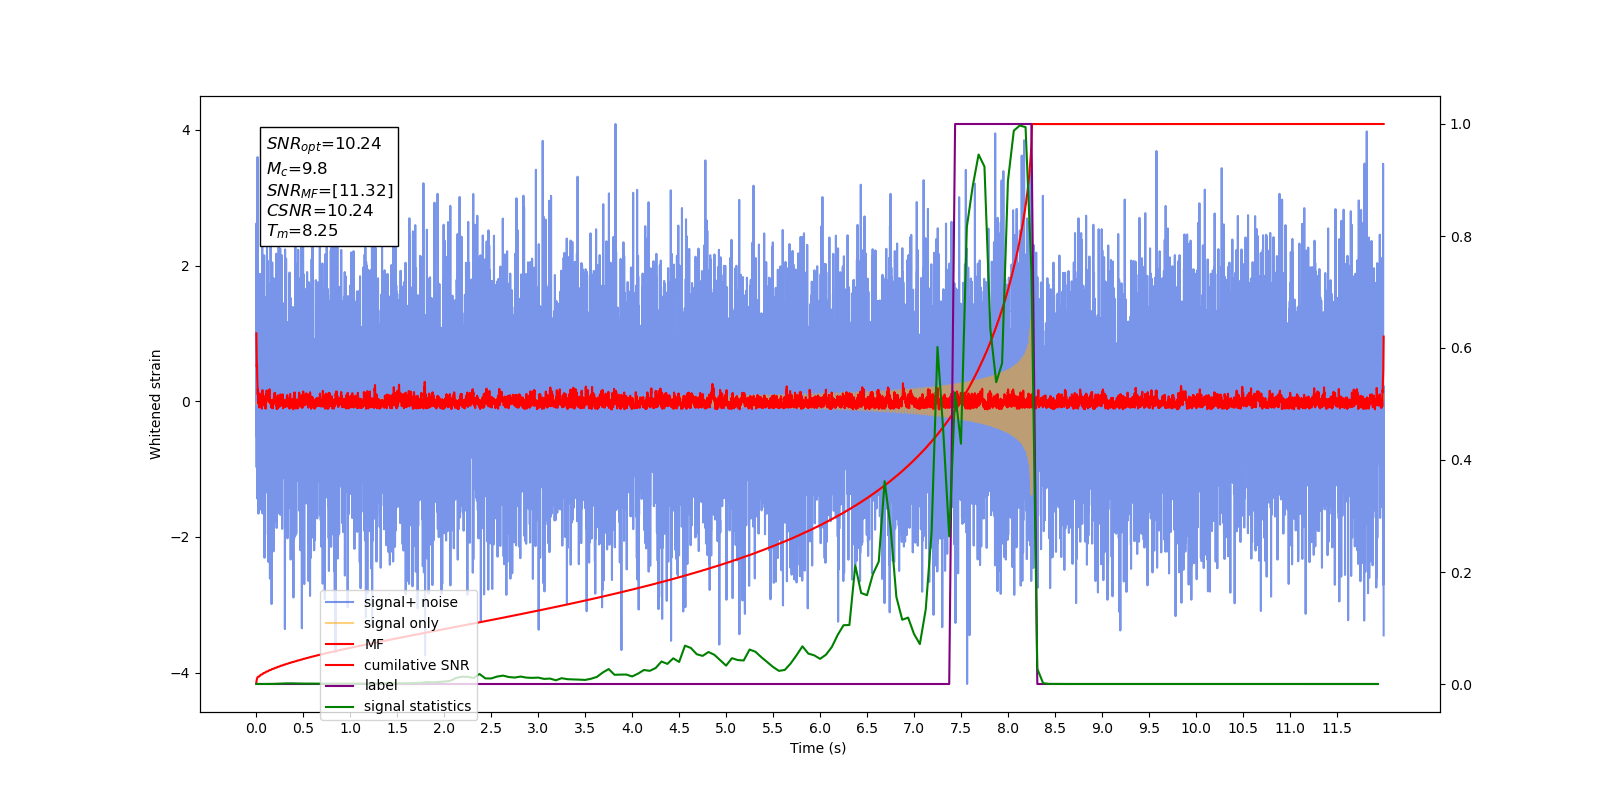The height and width of the screenshot is (800, 1600).
Task: Click the 11.0 tick on the time axis
Action: coord(1290,728)
